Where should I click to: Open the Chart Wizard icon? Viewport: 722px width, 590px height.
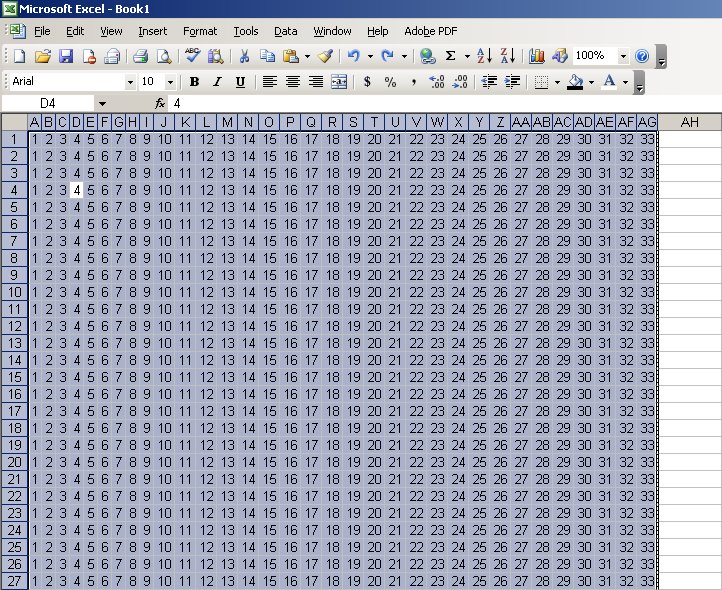tap(536, 56)
